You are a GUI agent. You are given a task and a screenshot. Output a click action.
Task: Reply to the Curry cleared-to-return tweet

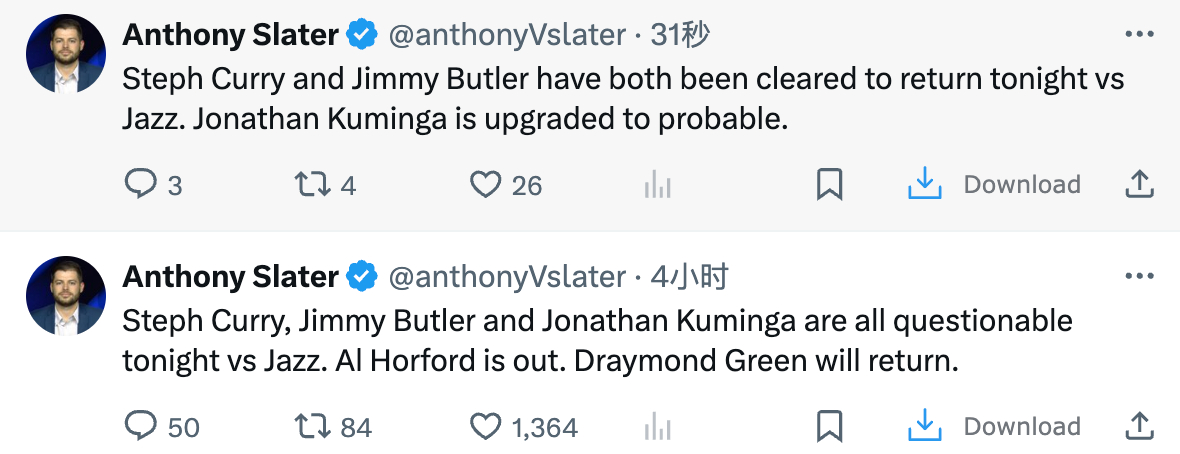[x=141, y=185]
